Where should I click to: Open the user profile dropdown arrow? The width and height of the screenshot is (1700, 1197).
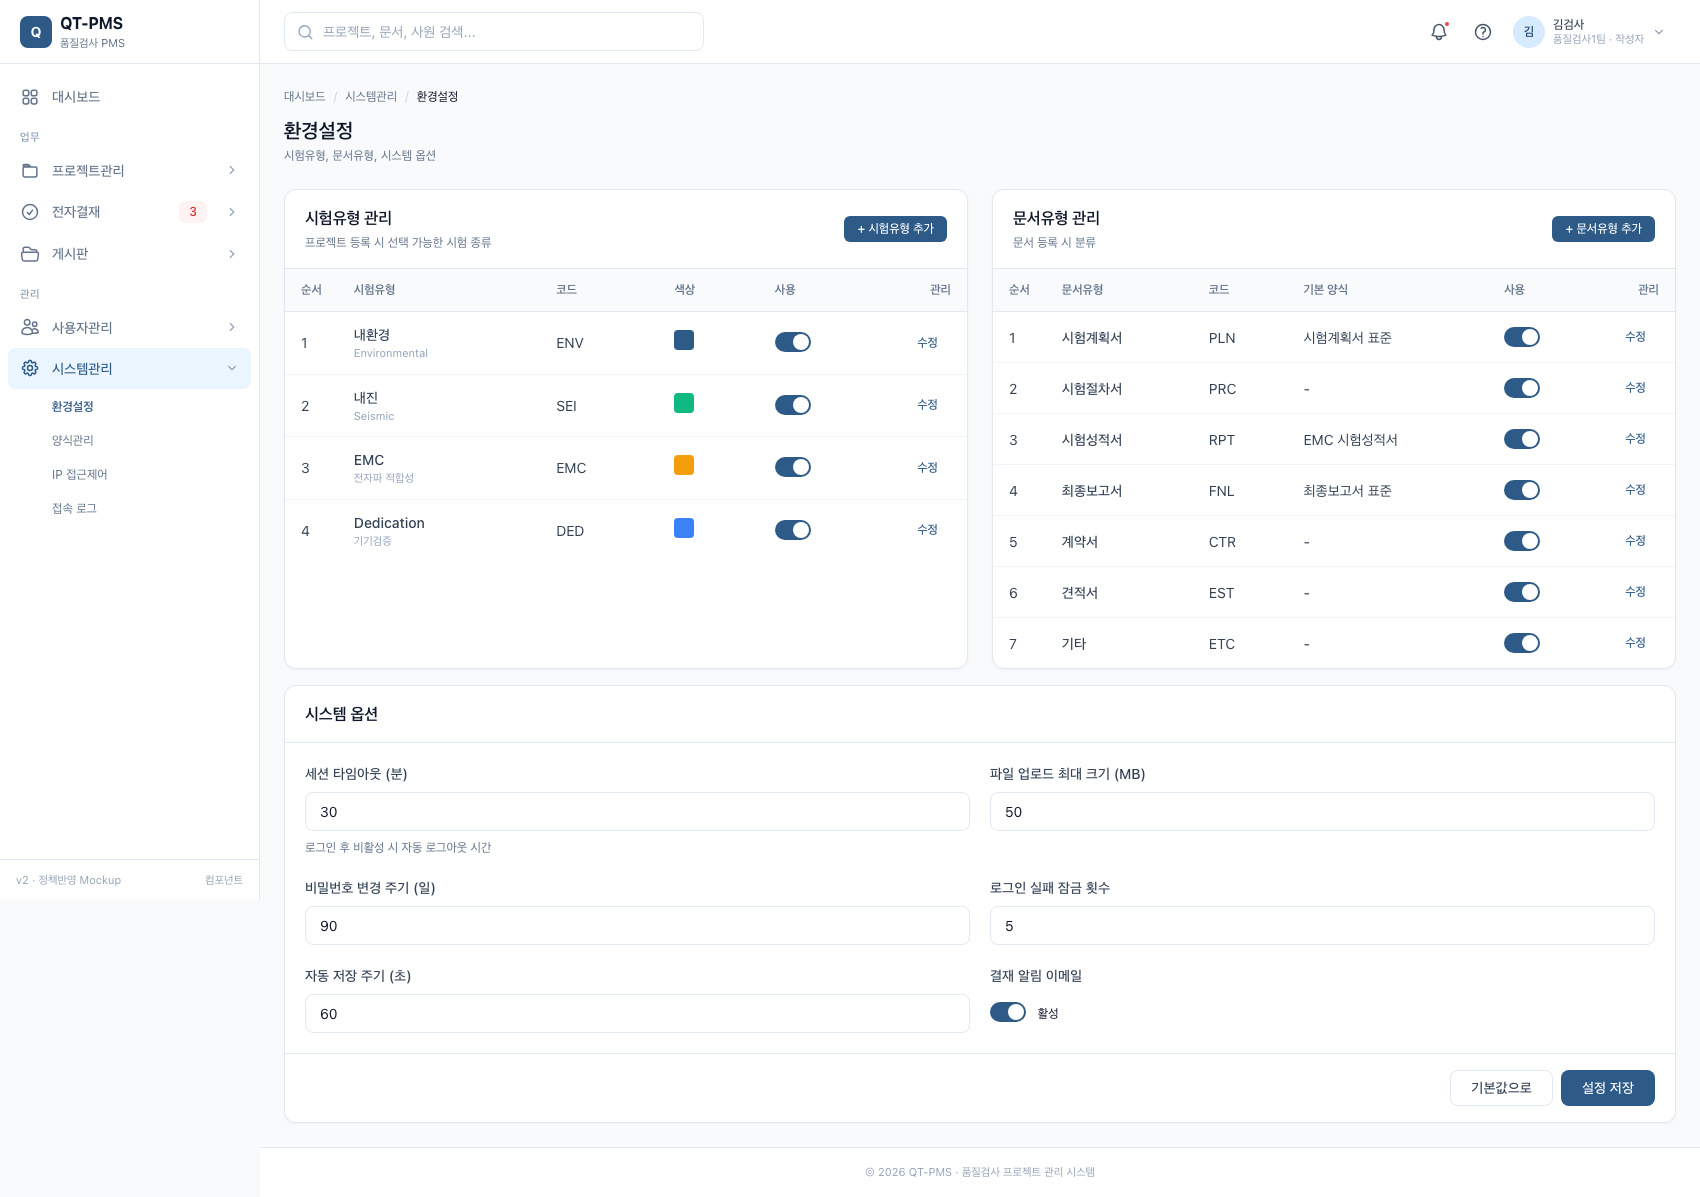click(1659, 32)
